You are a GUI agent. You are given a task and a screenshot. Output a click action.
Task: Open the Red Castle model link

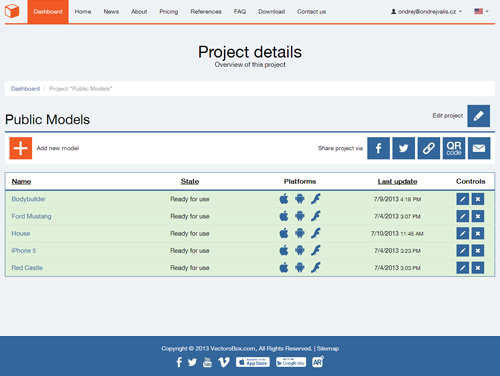click(x=27, y=268)
